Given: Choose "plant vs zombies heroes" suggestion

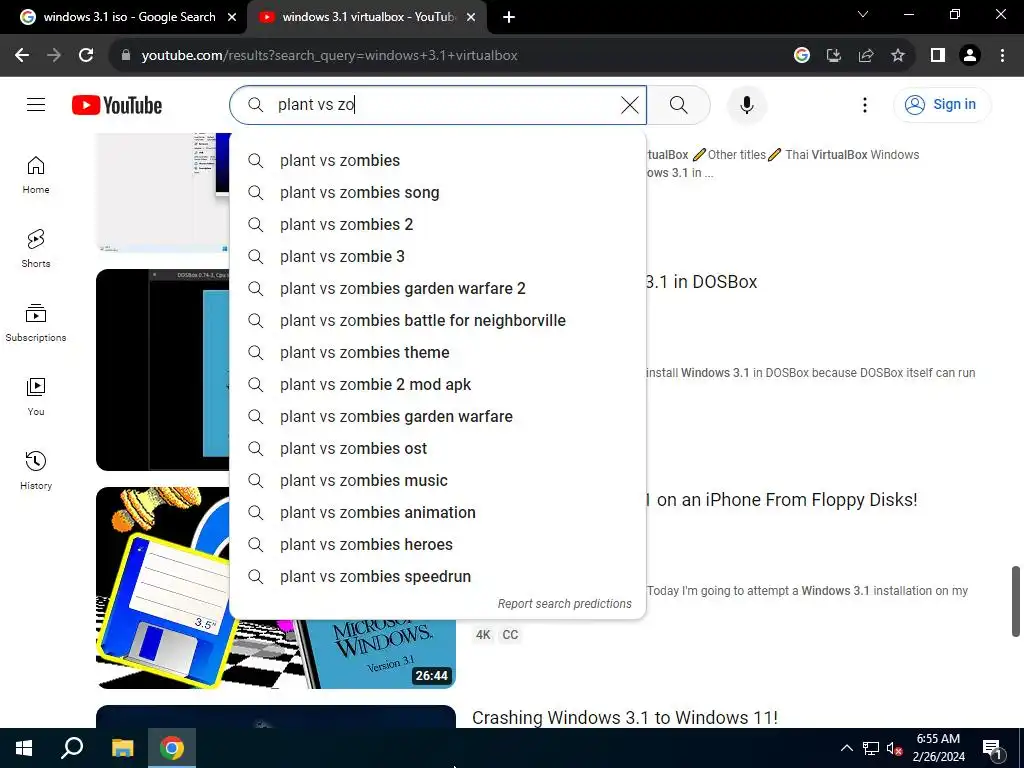Looking at the screenshot, I should pyautogui.click(x=438, y=545).
